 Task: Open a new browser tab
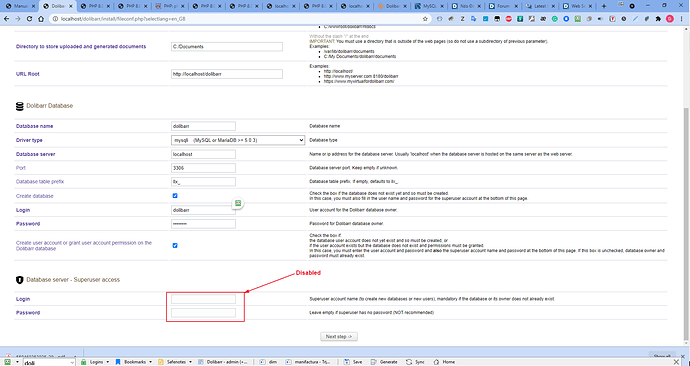point(604,6)
